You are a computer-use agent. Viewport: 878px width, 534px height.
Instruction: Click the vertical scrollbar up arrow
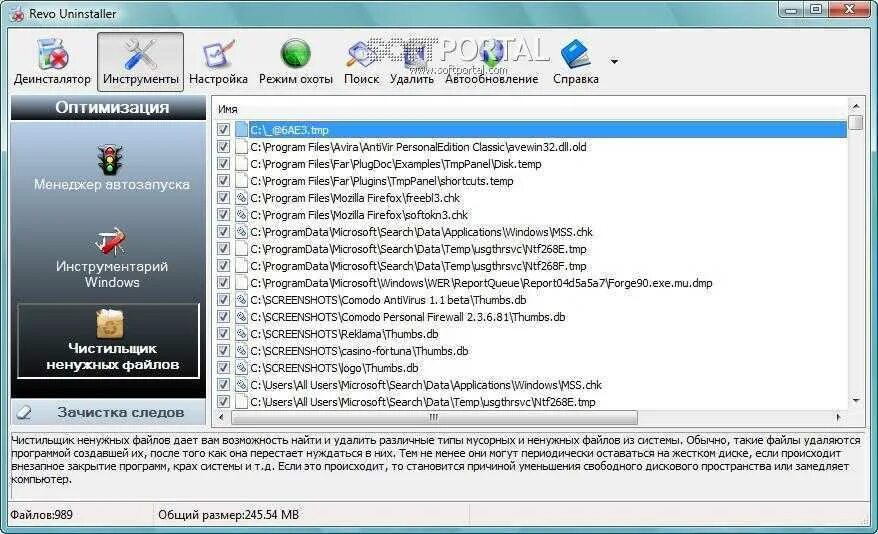click(856, 106)
